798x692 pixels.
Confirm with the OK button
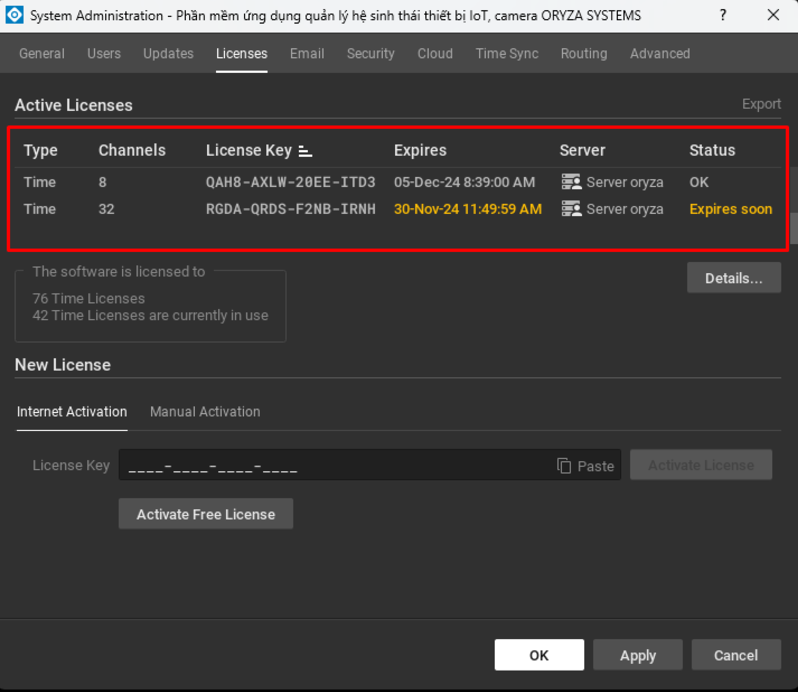539,655
